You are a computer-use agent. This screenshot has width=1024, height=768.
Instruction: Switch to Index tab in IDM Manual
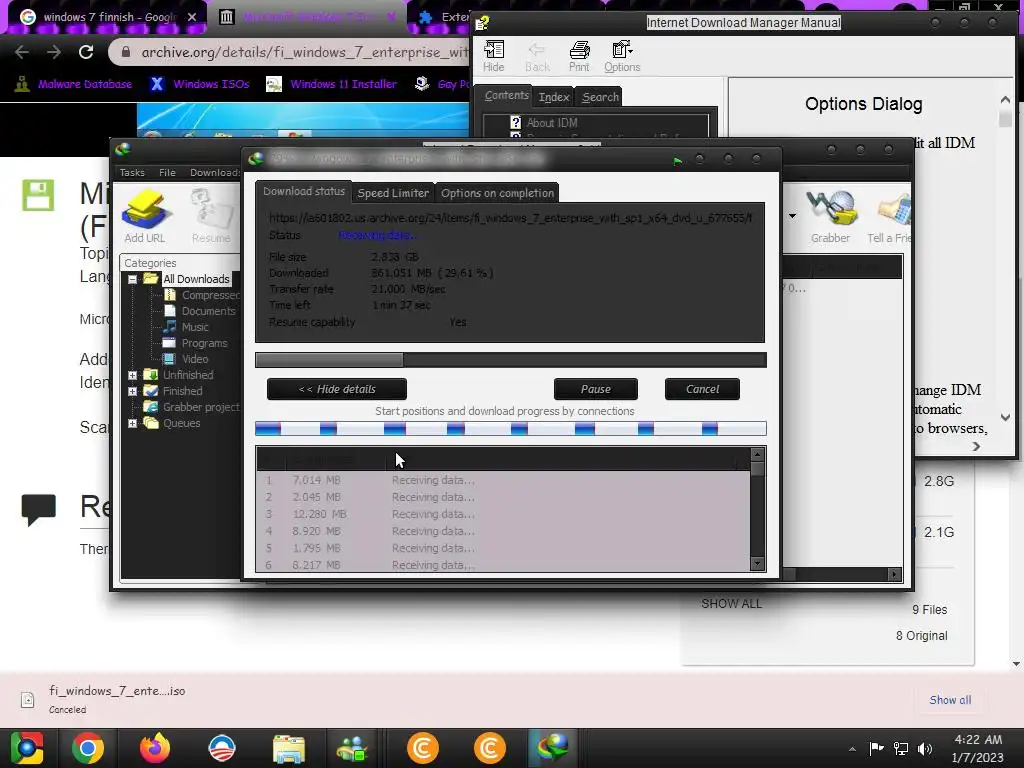point(554,97)
